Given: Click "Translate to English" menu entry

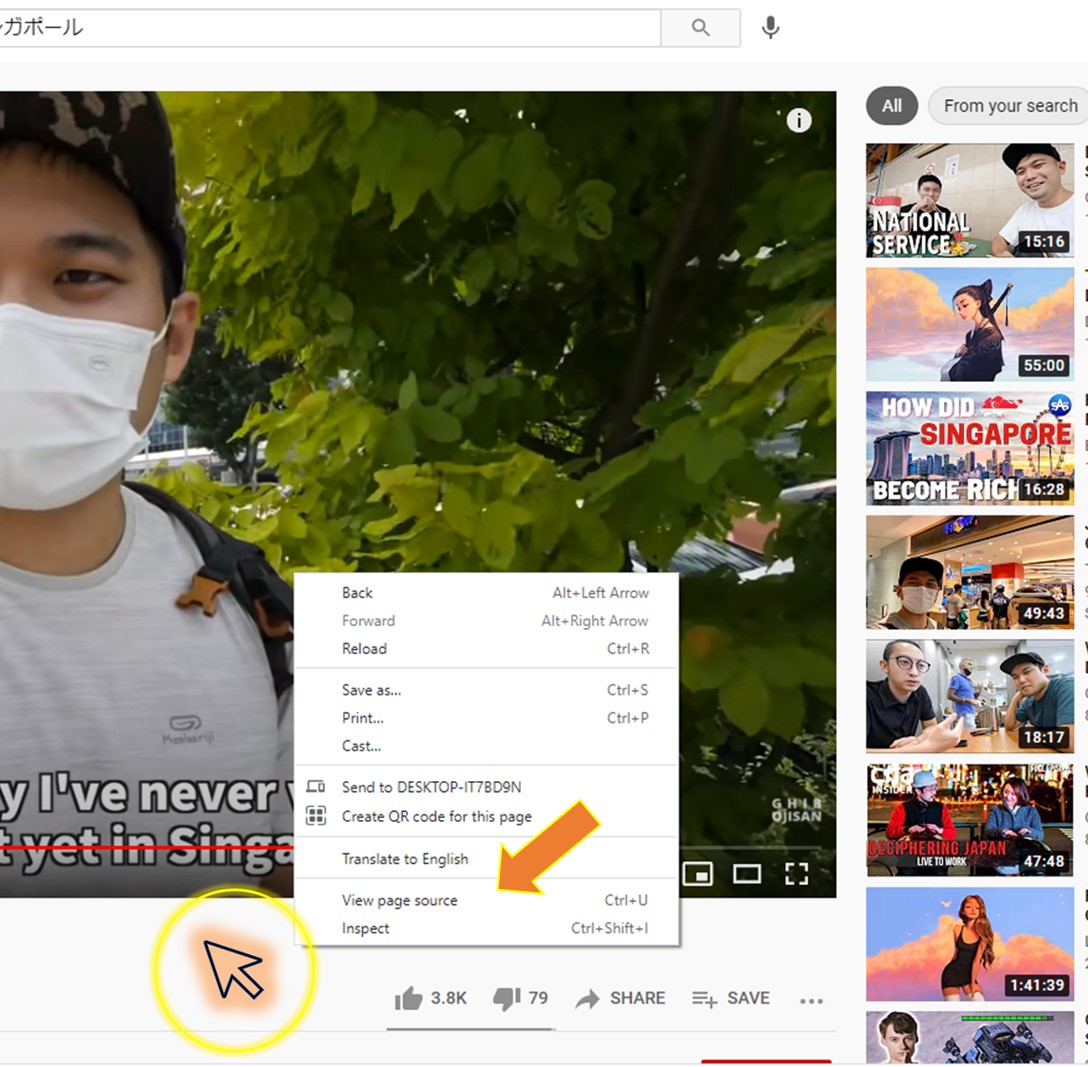Looking at the screenshot, I should (x=404, y=858).
